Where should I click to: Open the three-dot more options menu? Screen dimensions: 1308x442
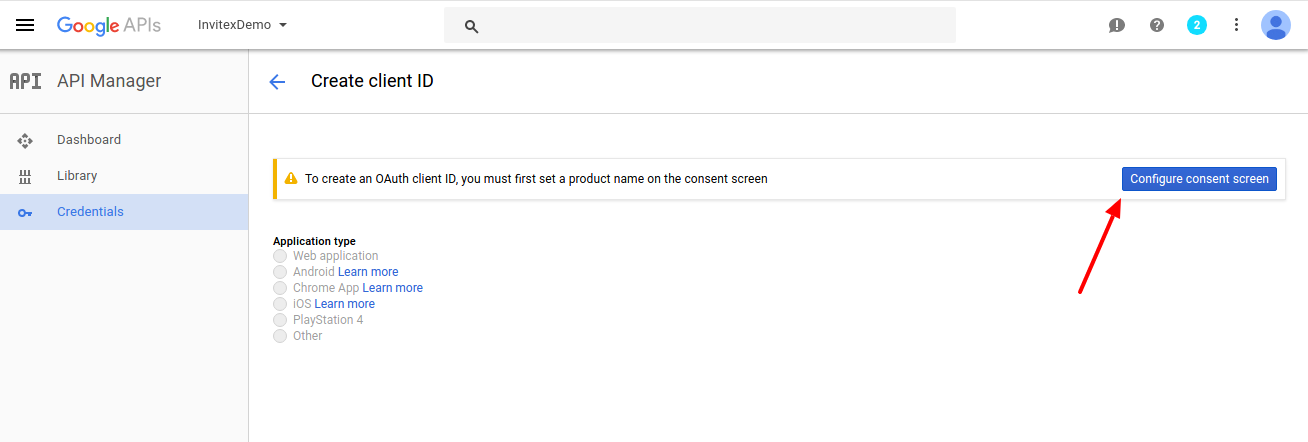coord(1236,25)
